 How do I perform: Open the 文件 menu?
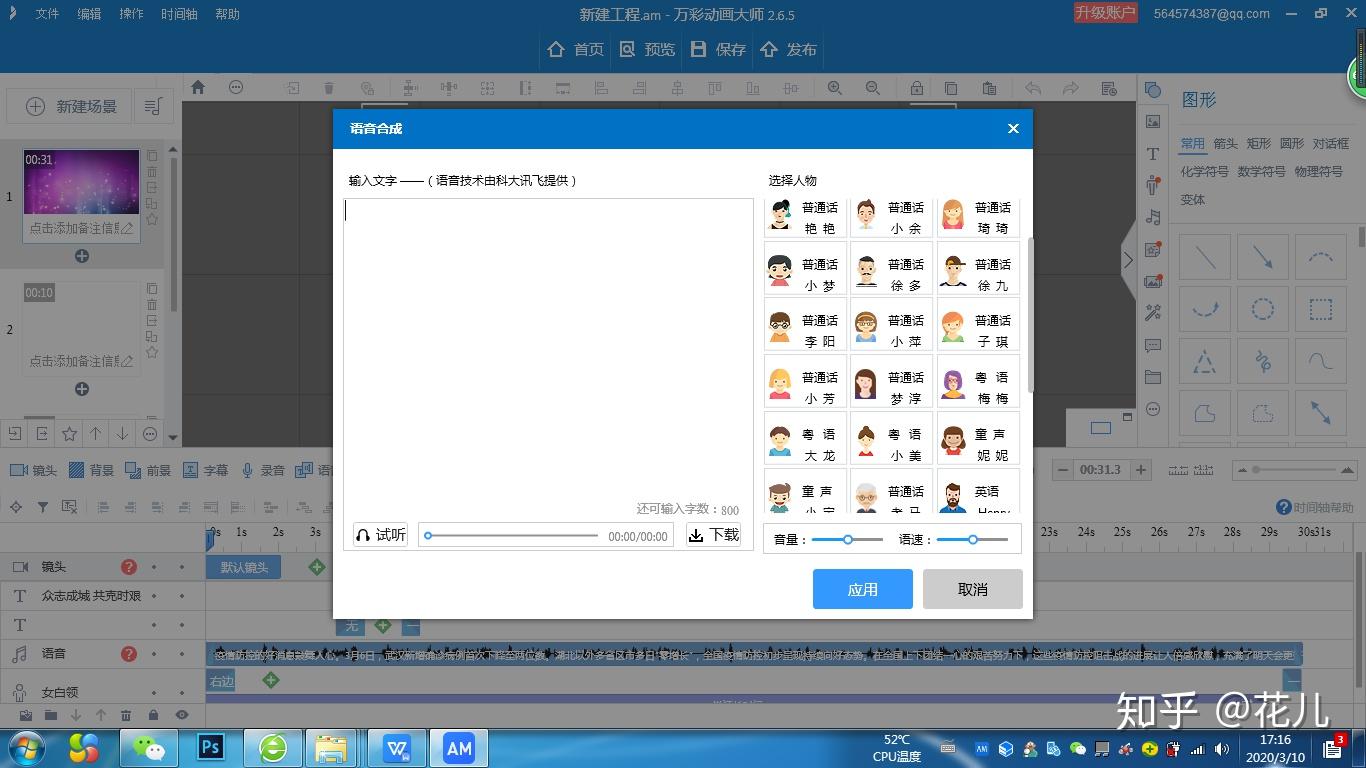(47, 14)
